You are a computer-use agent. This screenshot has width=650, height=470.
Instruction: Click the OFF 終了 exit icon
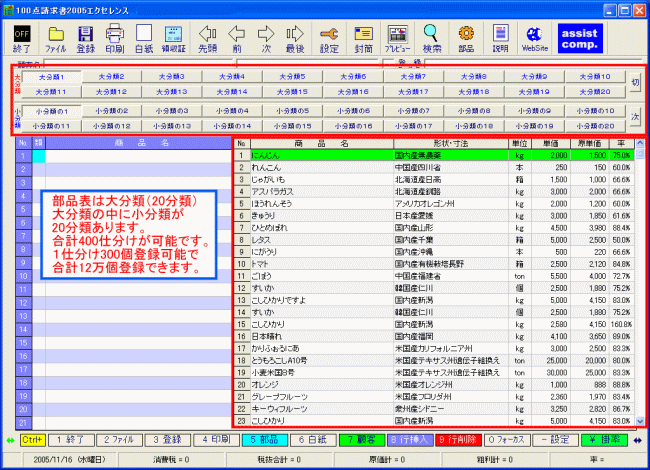click(22, 39)
